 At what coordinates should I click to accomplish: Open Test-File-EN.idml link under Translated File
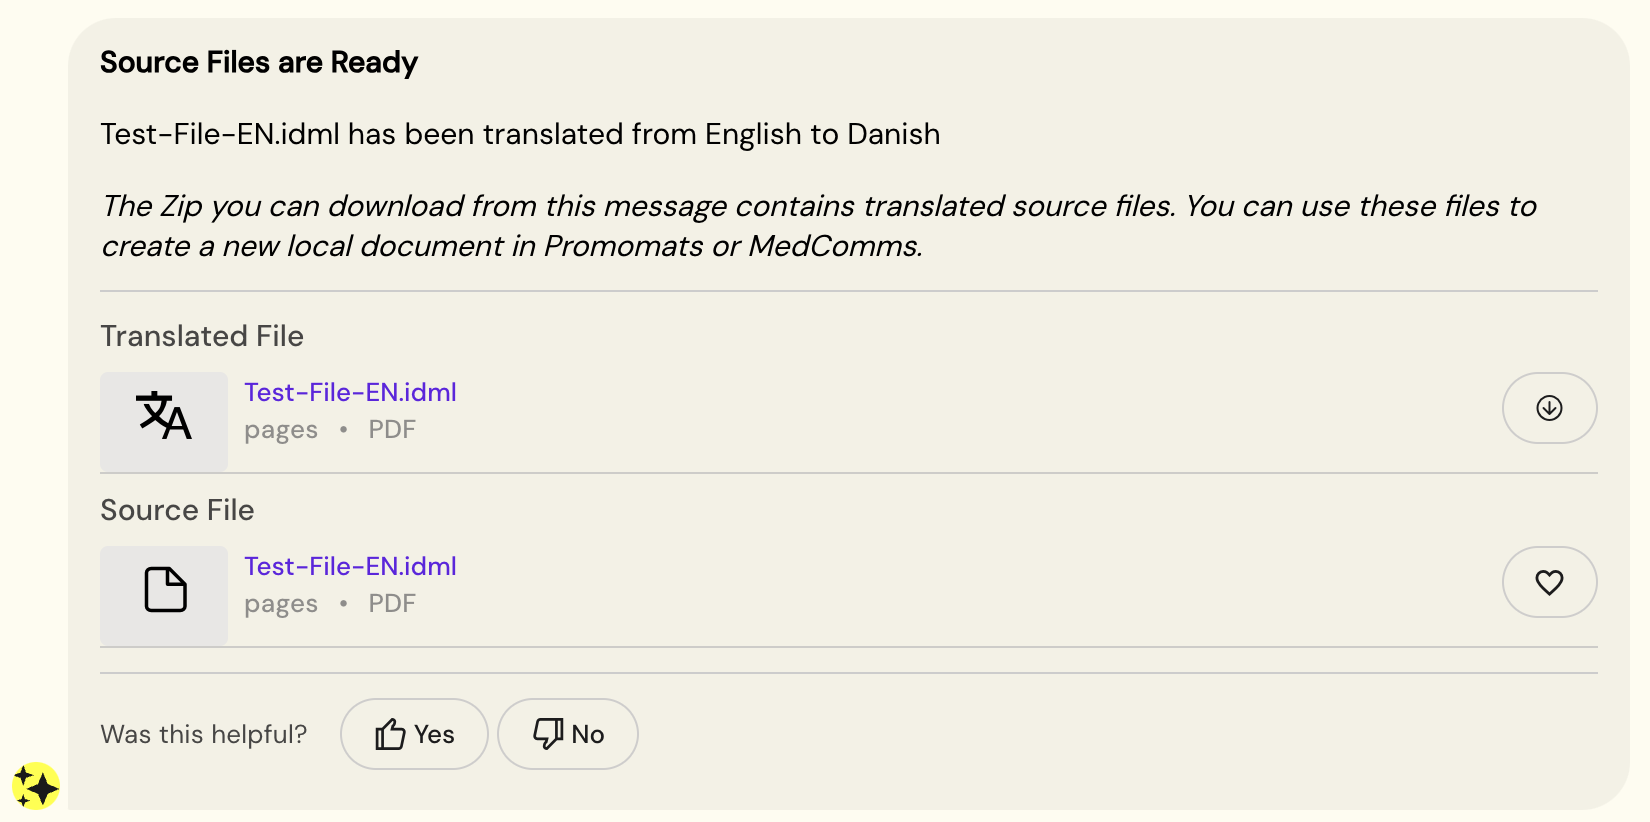[x=350, y=392]
